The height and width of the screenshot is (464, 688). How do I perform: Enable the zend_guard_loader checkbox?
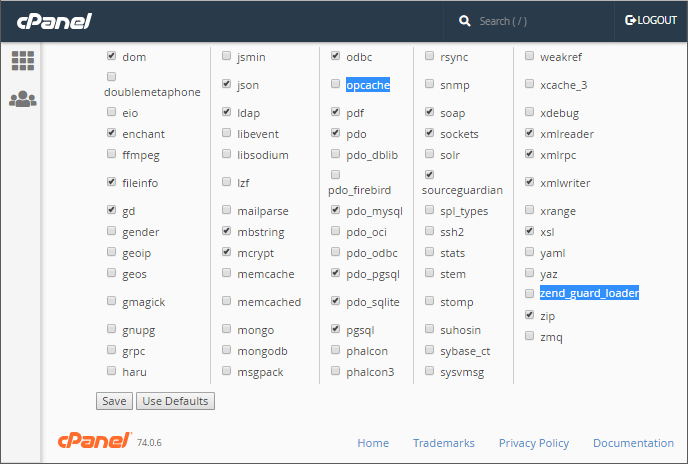[x=530, y=293]
